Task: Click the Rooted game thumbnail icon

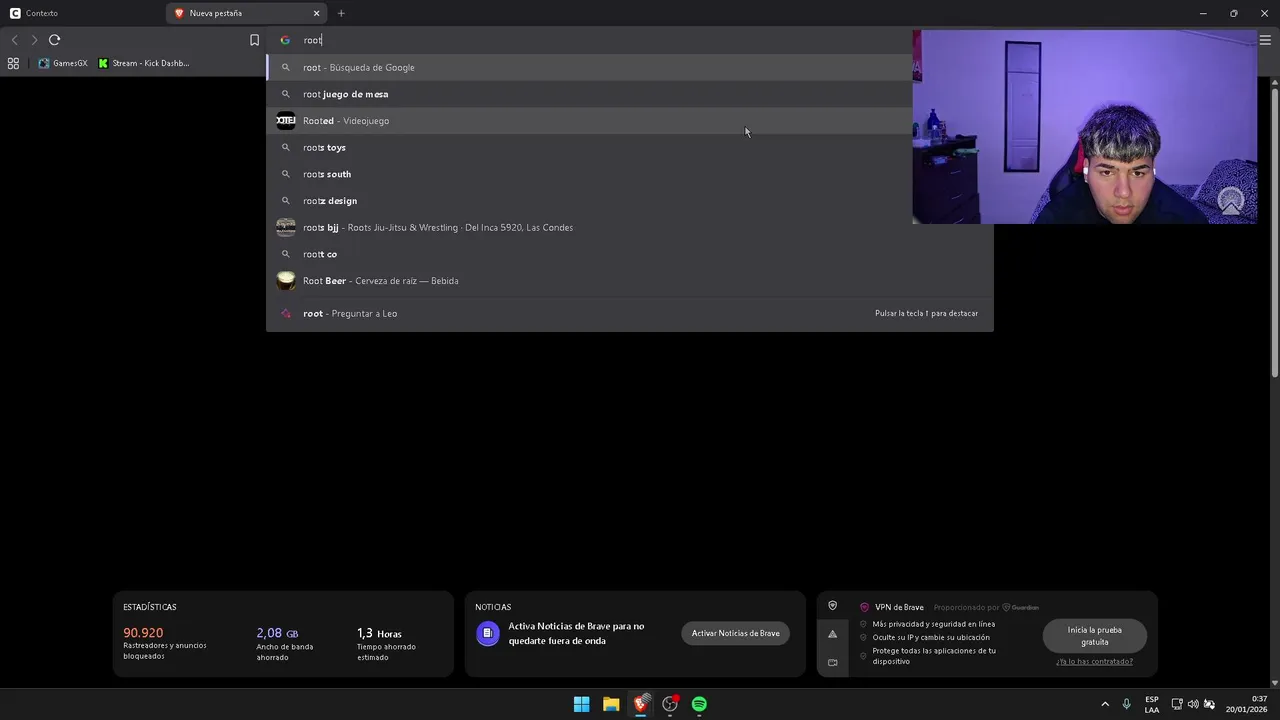Action: point(286,121)
